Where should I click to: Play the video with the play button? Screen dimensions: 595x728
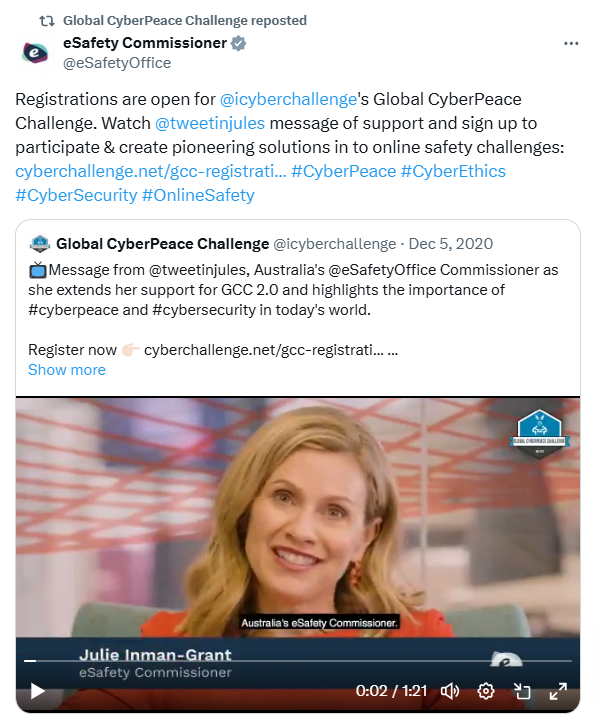38,691
